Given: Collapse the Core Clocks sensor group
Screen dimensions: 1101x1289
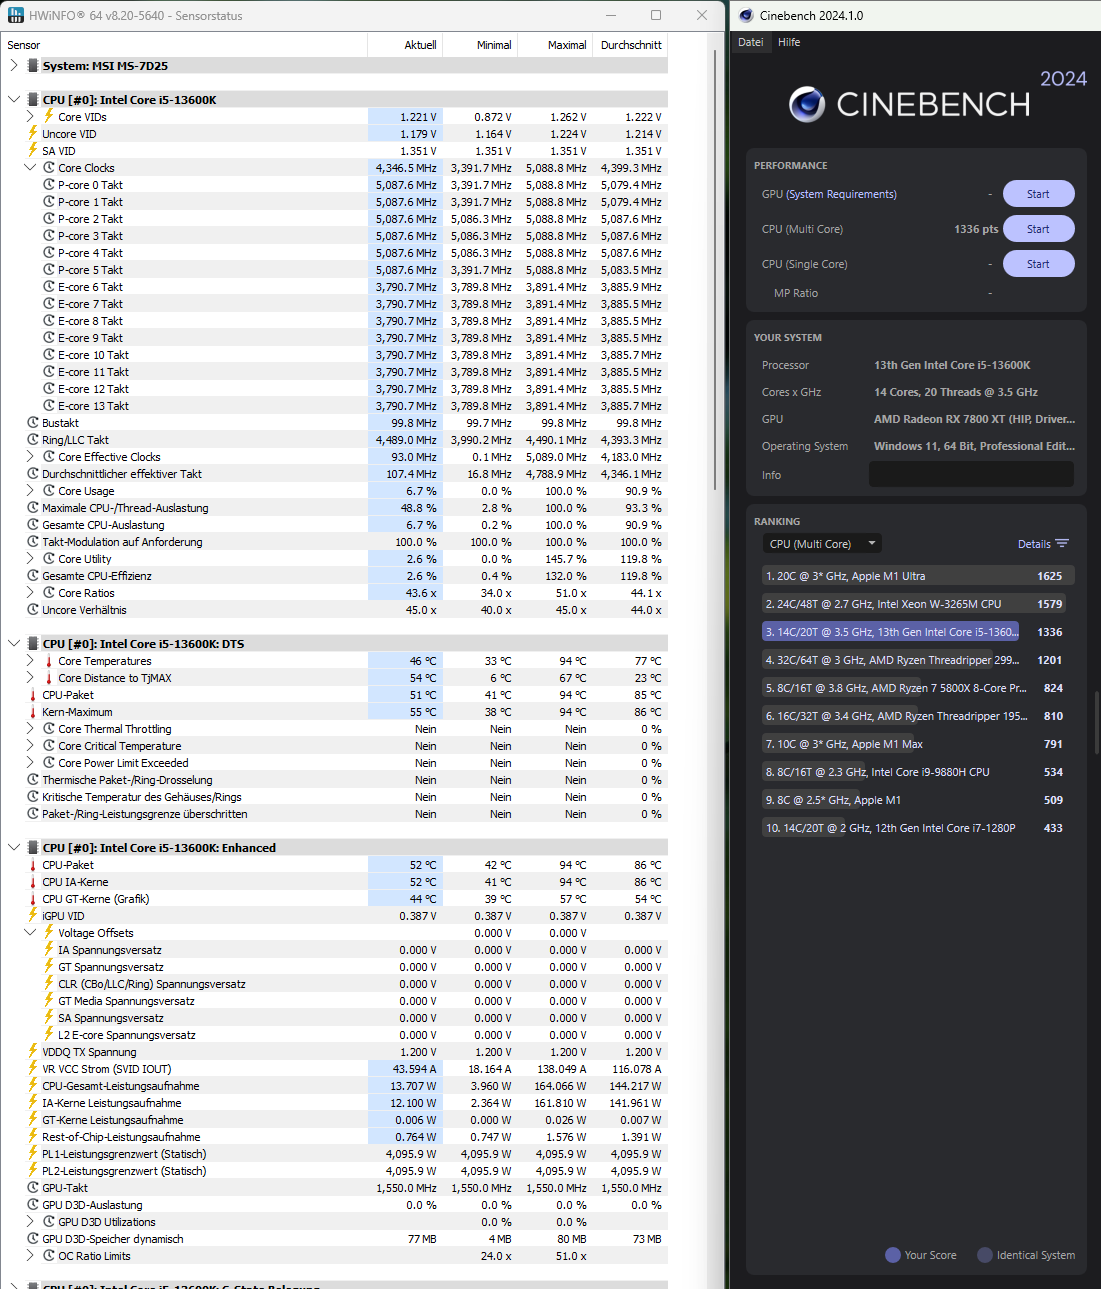Looking at the screenshot, I should (30, 168).
